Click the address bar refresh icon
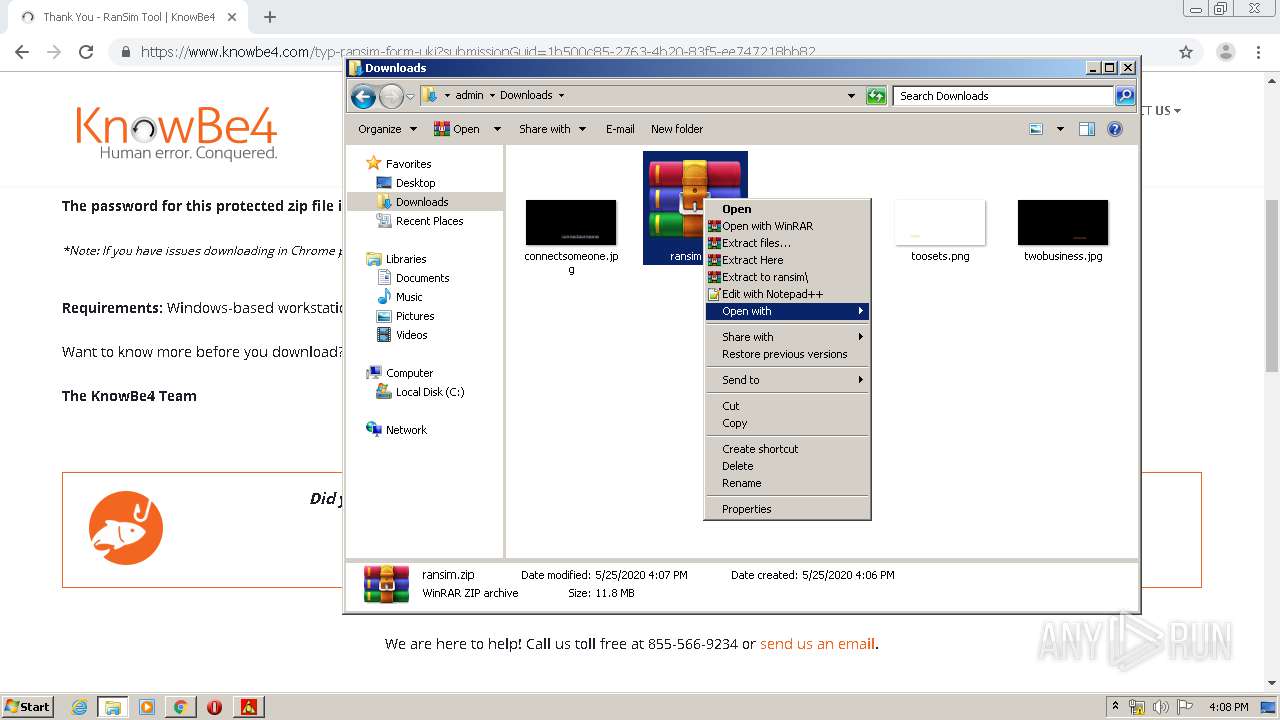Image resolution: width=1280 pixels, height=720 pixels. tap(876, 96)
